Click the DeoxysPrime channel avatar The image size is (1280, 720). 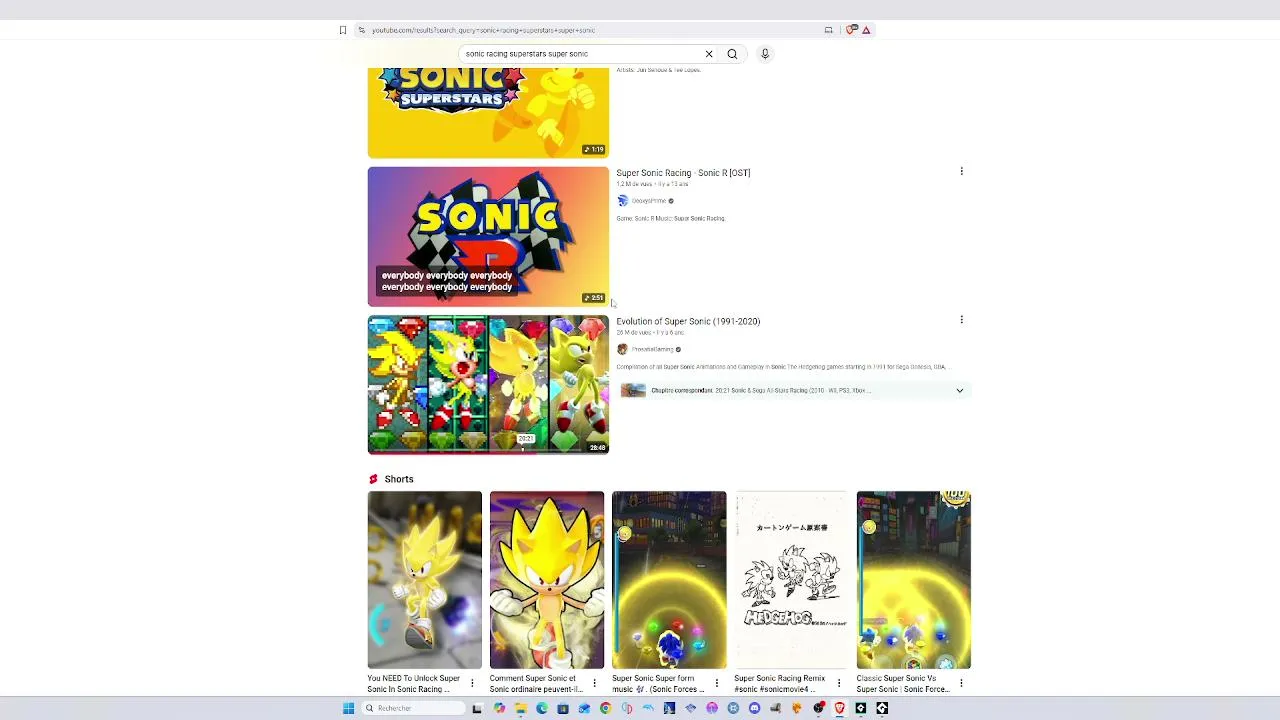tap(622, 201)
